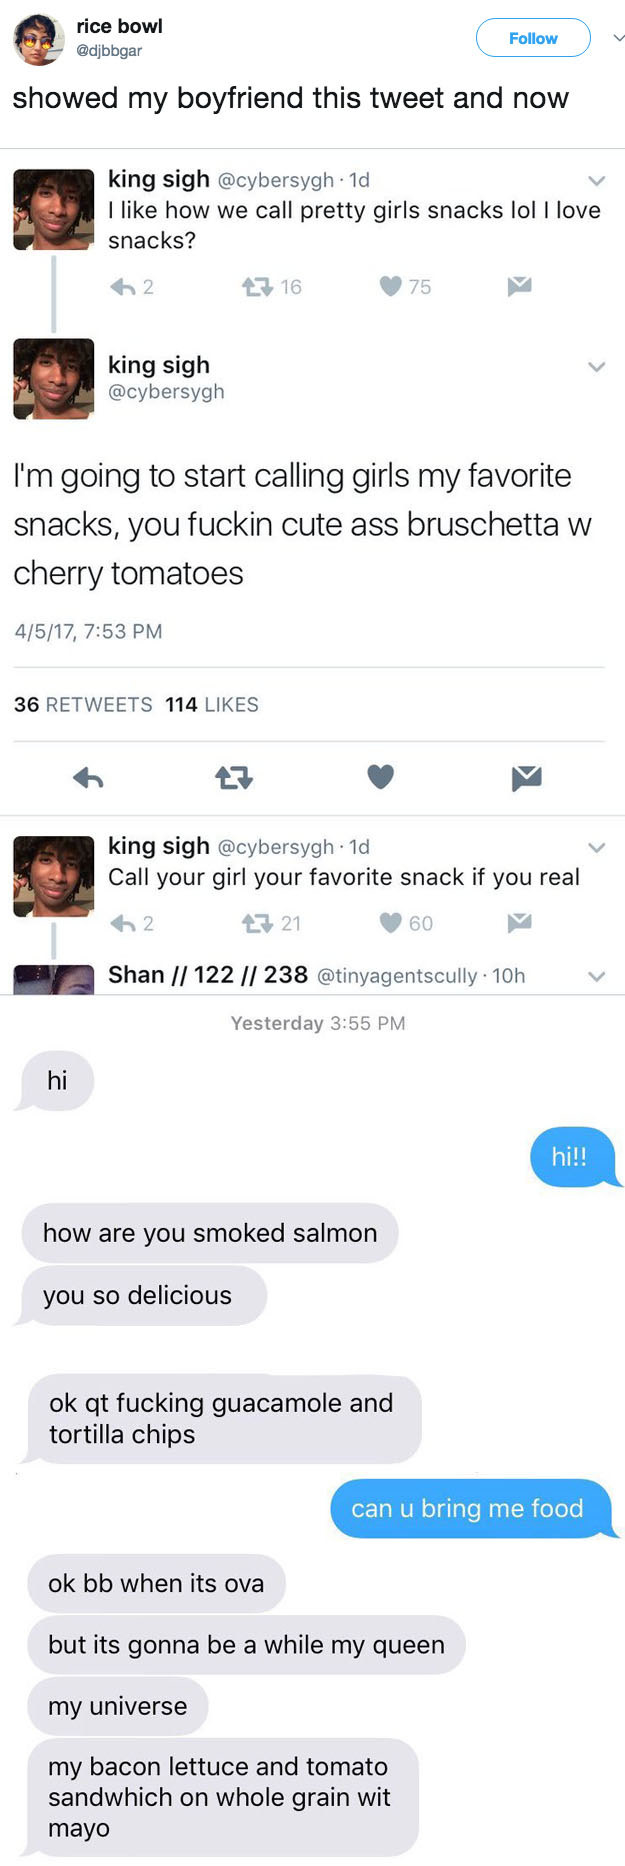
Task: Retweet the tweet with 16 retweets
Action: point(257,287)
